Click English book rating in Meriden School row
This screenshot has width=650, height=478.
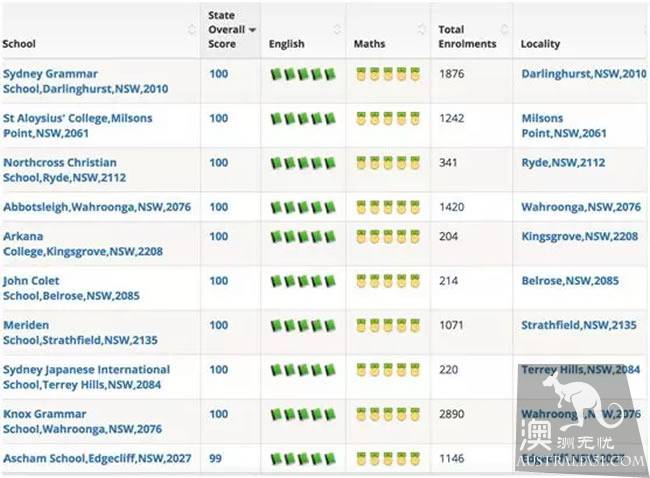pyautogui.click(x=303, y=326)
